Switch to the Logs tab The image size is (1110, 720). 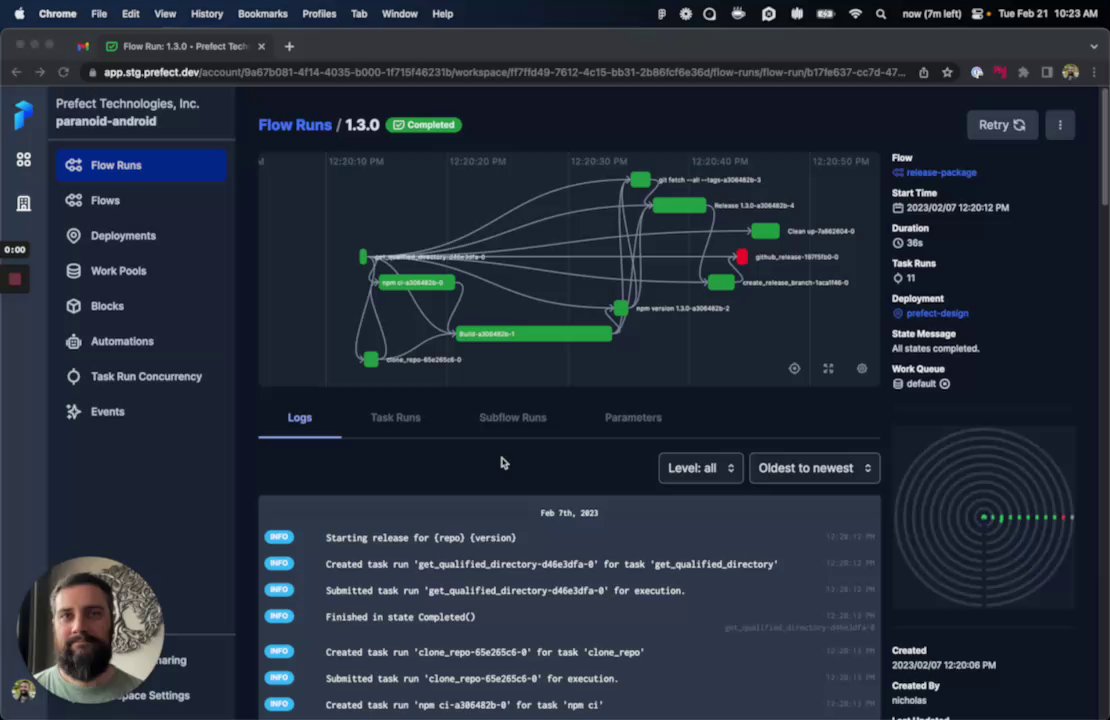click(x=299, y=418)
